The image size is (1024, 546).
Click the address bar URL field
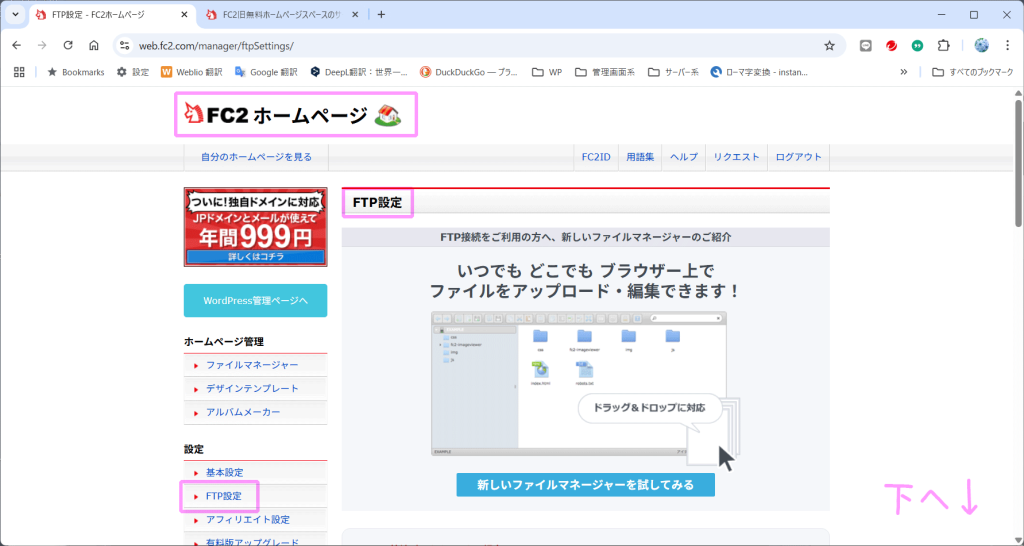click(x=477, y=46)
